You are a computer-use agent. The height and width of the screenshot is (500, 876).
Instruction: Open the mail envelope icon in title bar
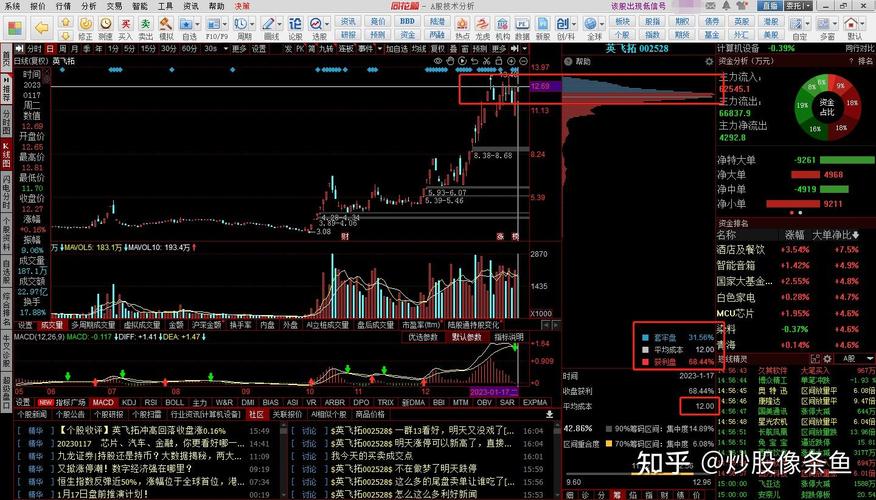coord(712,6)
